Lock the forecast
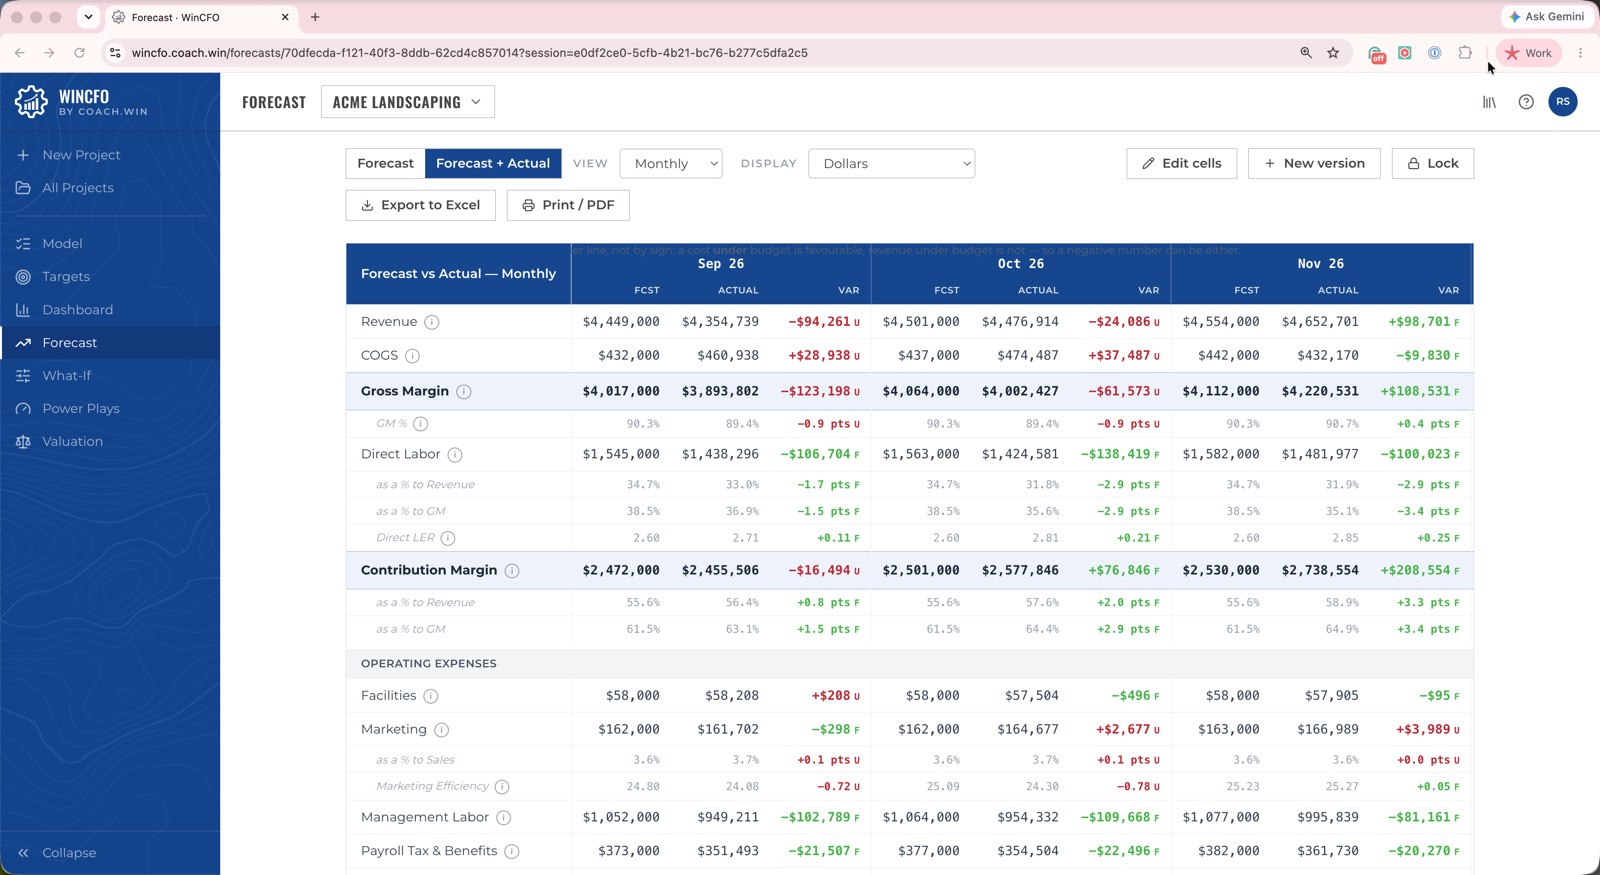This screenshot has height=875, width=1600. 1432,164
